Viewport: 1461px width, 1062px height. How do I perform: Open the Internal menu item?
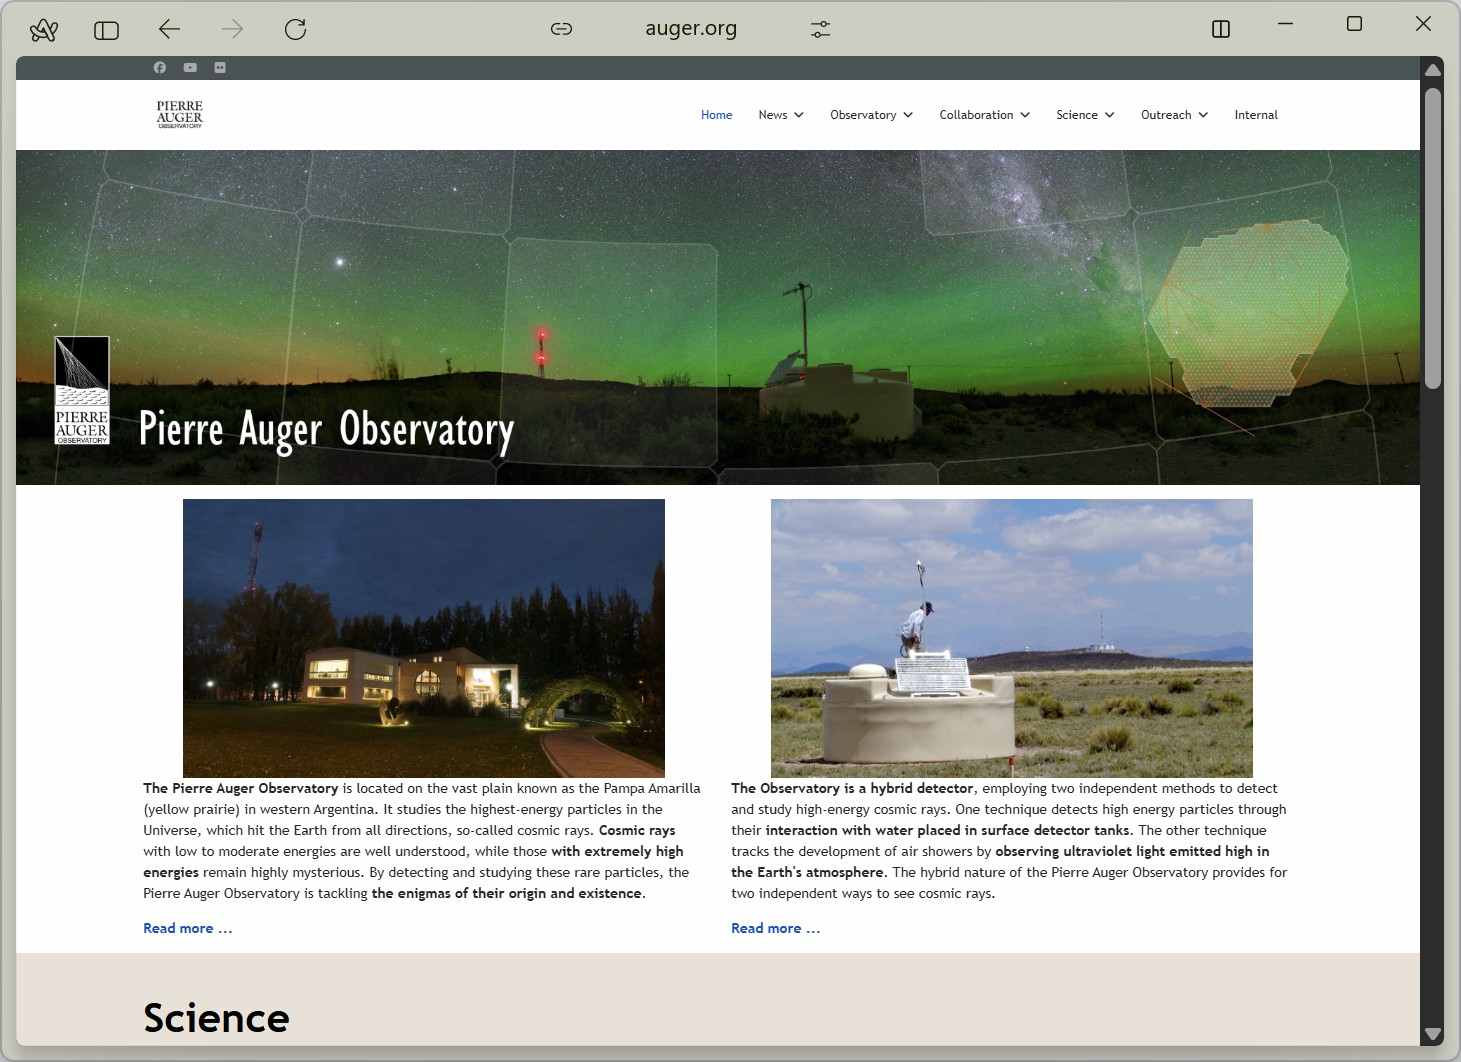tap(1256, 115)
